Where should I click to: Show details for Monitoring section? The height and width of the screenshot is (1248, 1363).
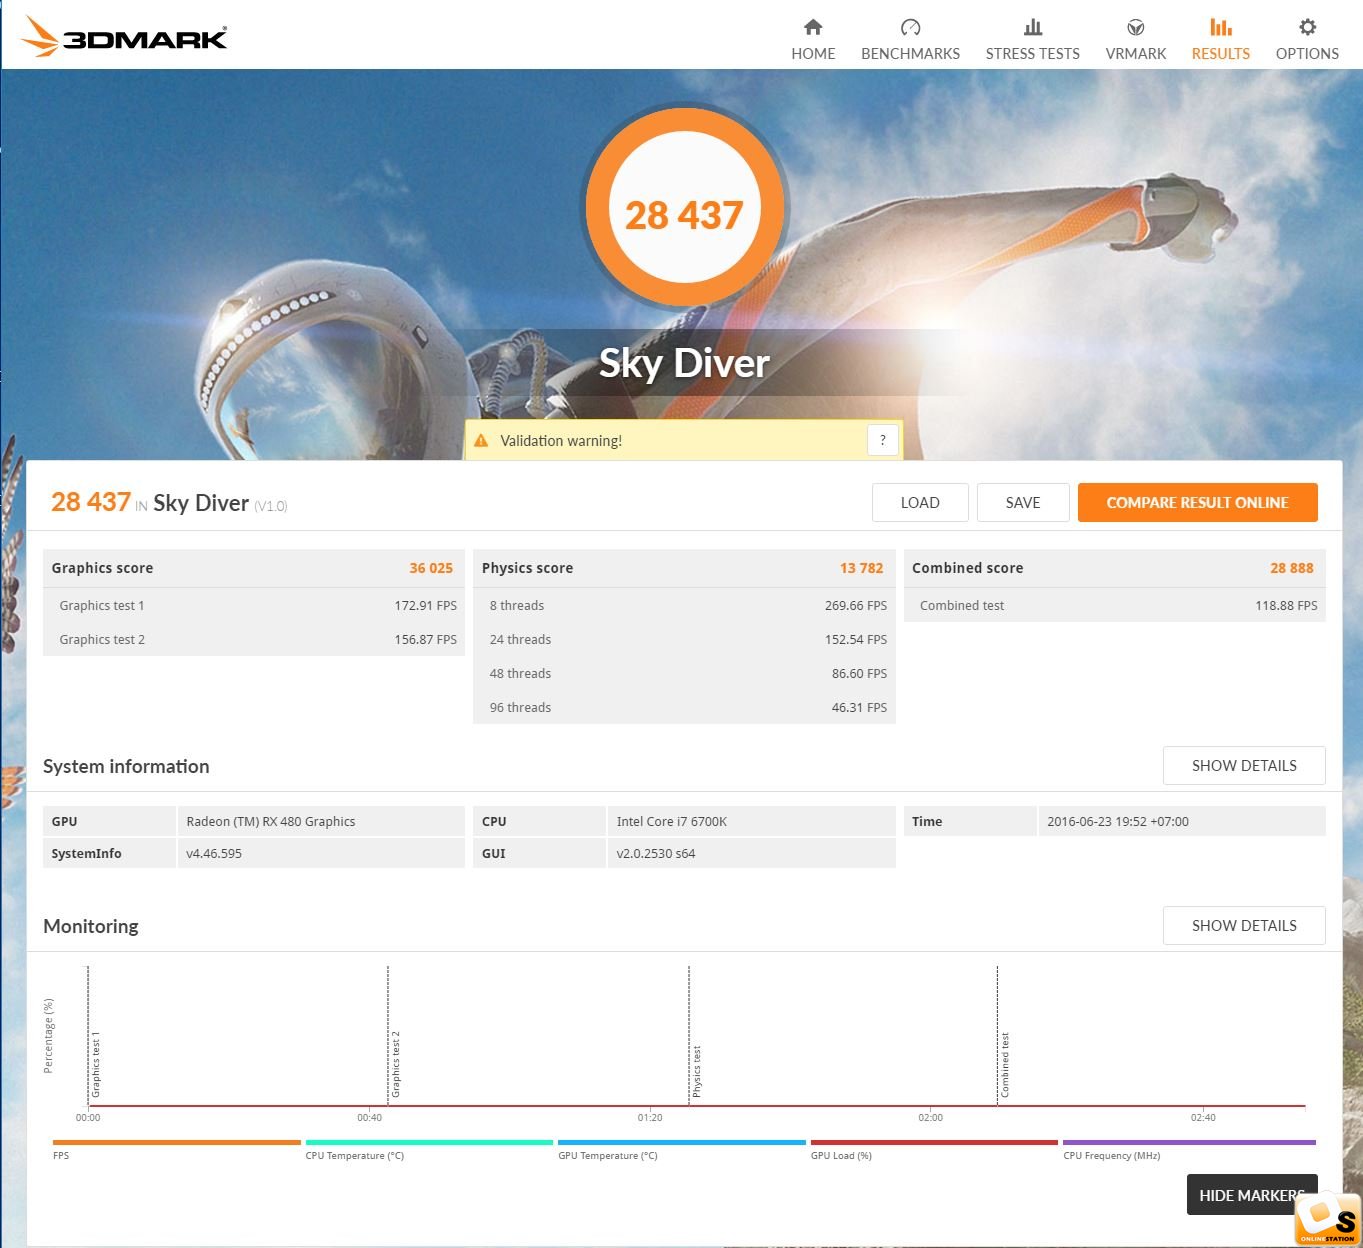click(1244, 926)
